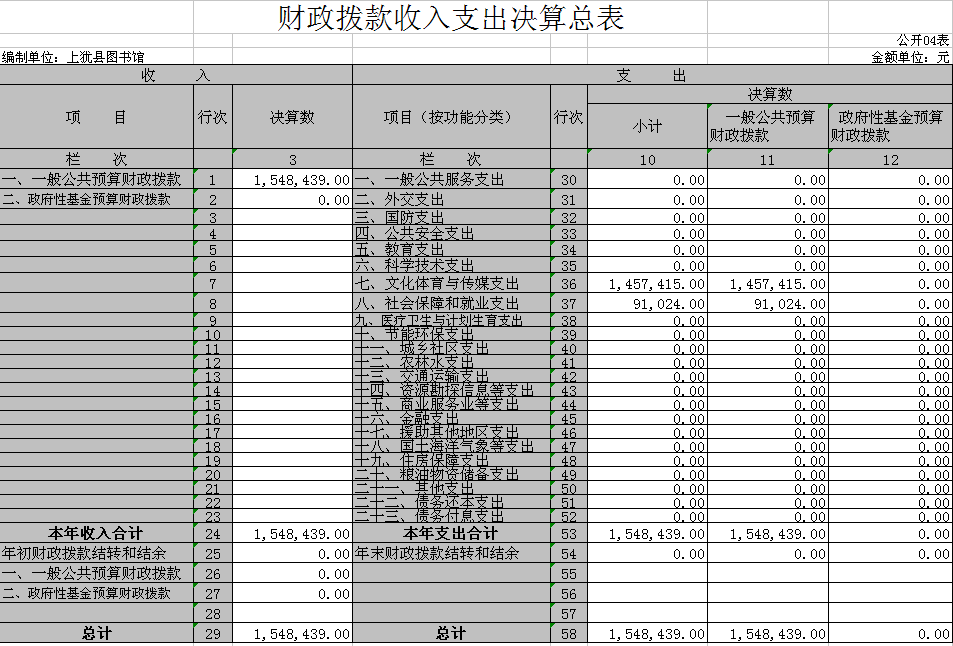The width and height of the screenshot is (953, 646).
Task: Click the 小计 column header
Action: click(647, 126)
